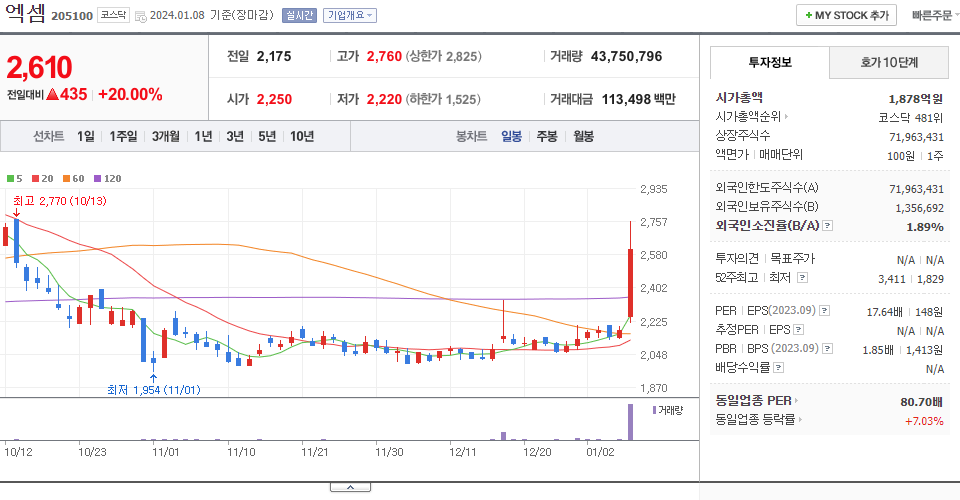Click the latest tall volume bar
Screen dimensions: 960x500
pyautogui.click(x=631, y=422)
